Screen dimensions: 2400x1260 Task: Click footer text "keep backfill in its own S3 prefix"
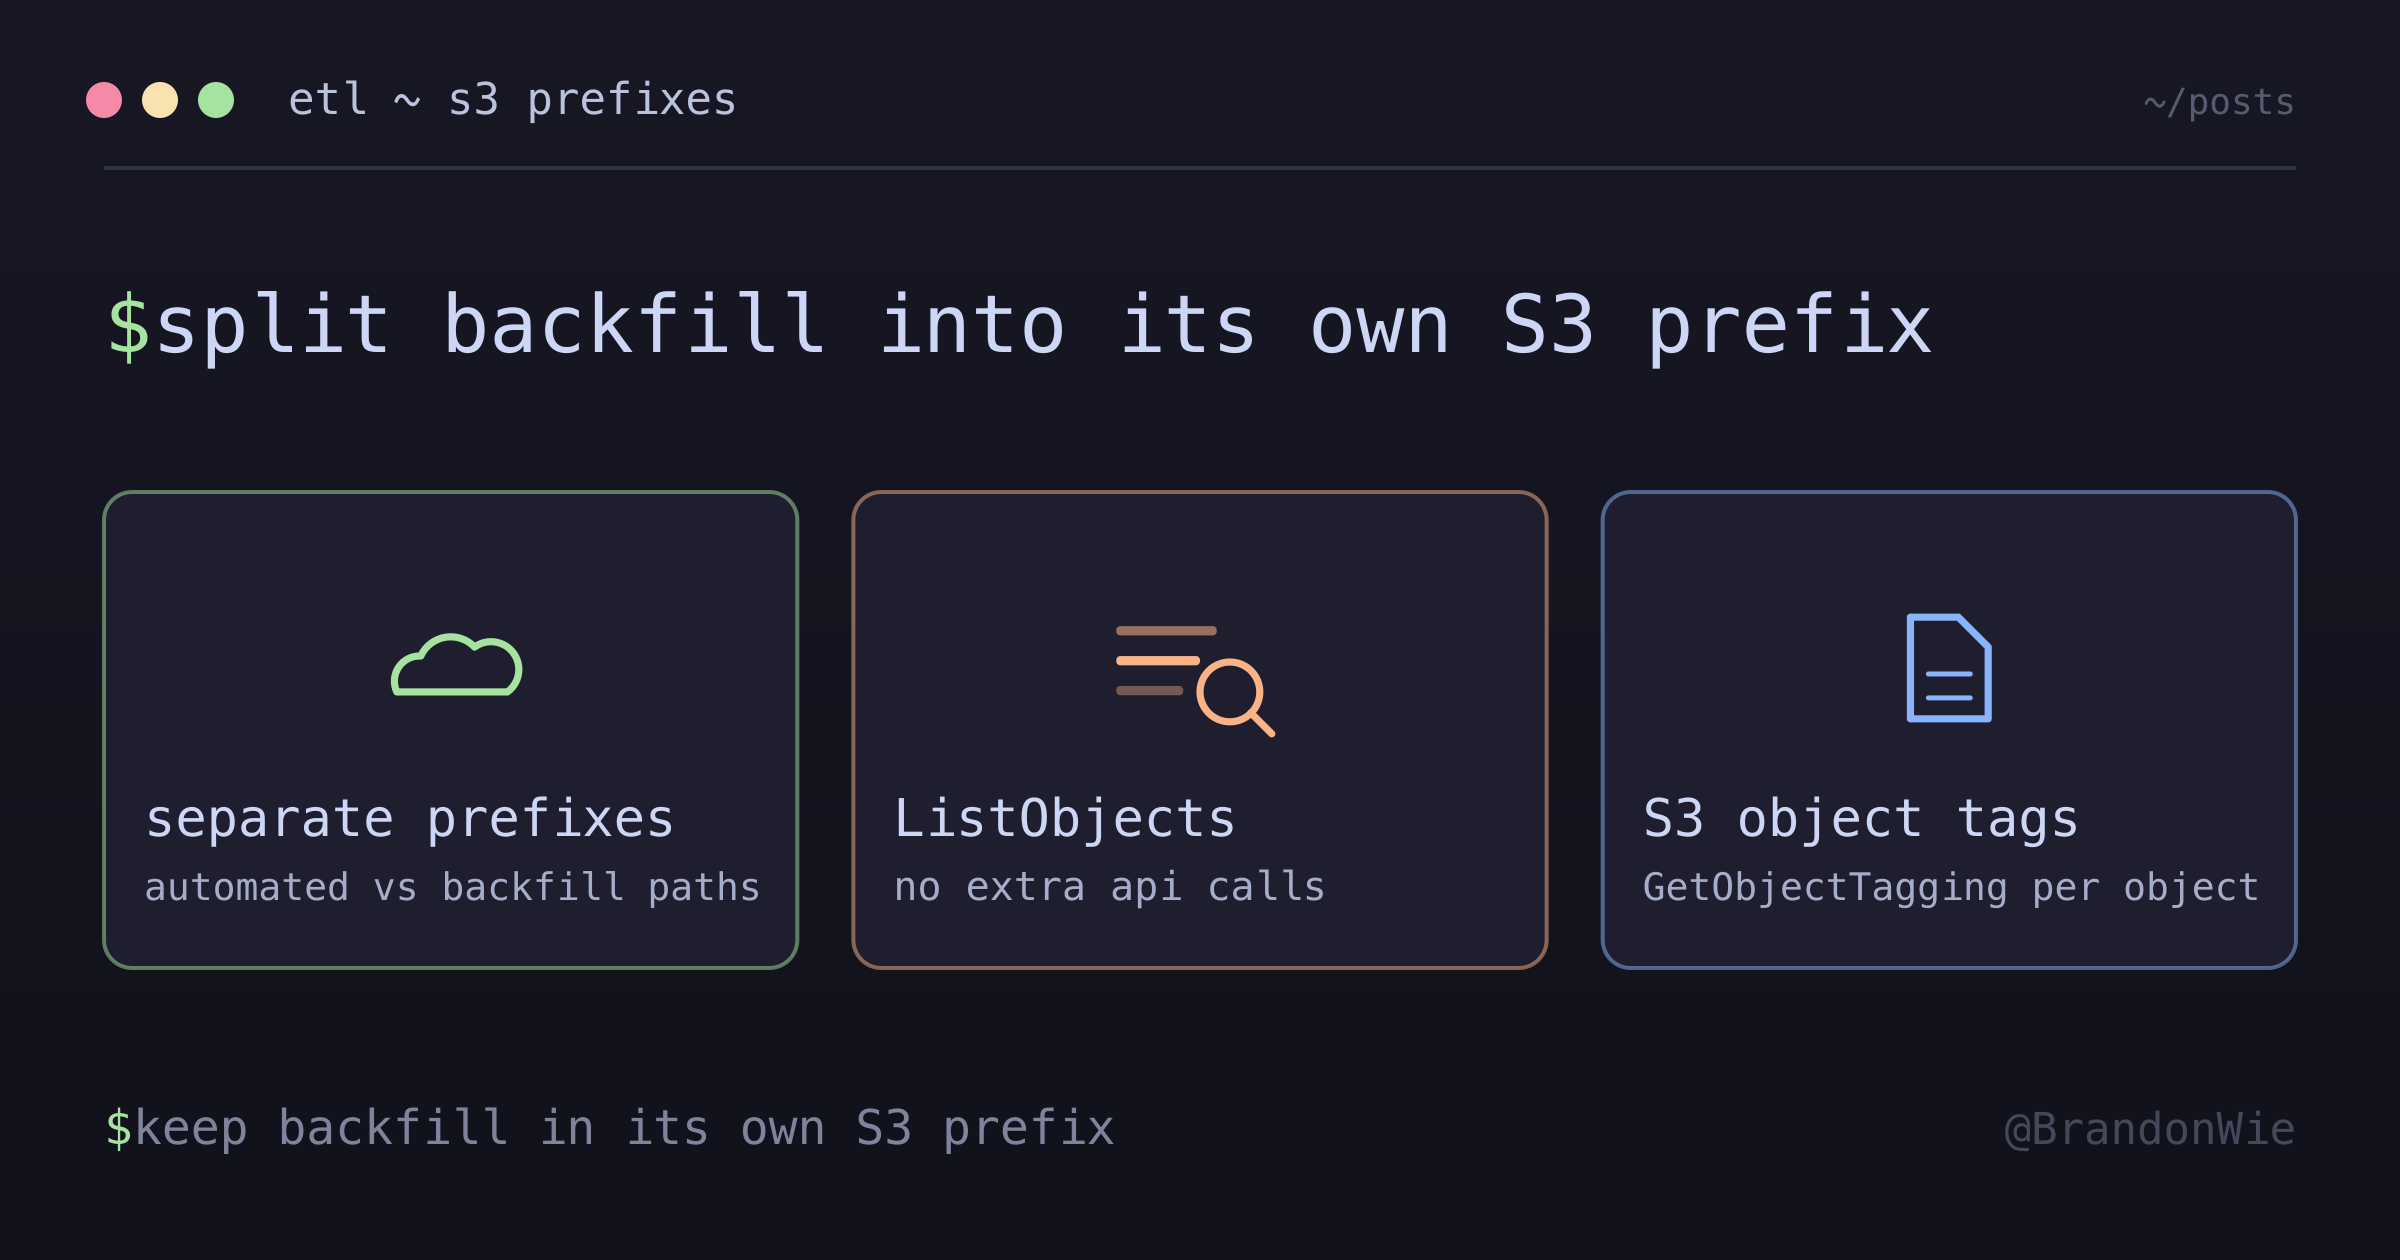click(x=624, y=1129)
